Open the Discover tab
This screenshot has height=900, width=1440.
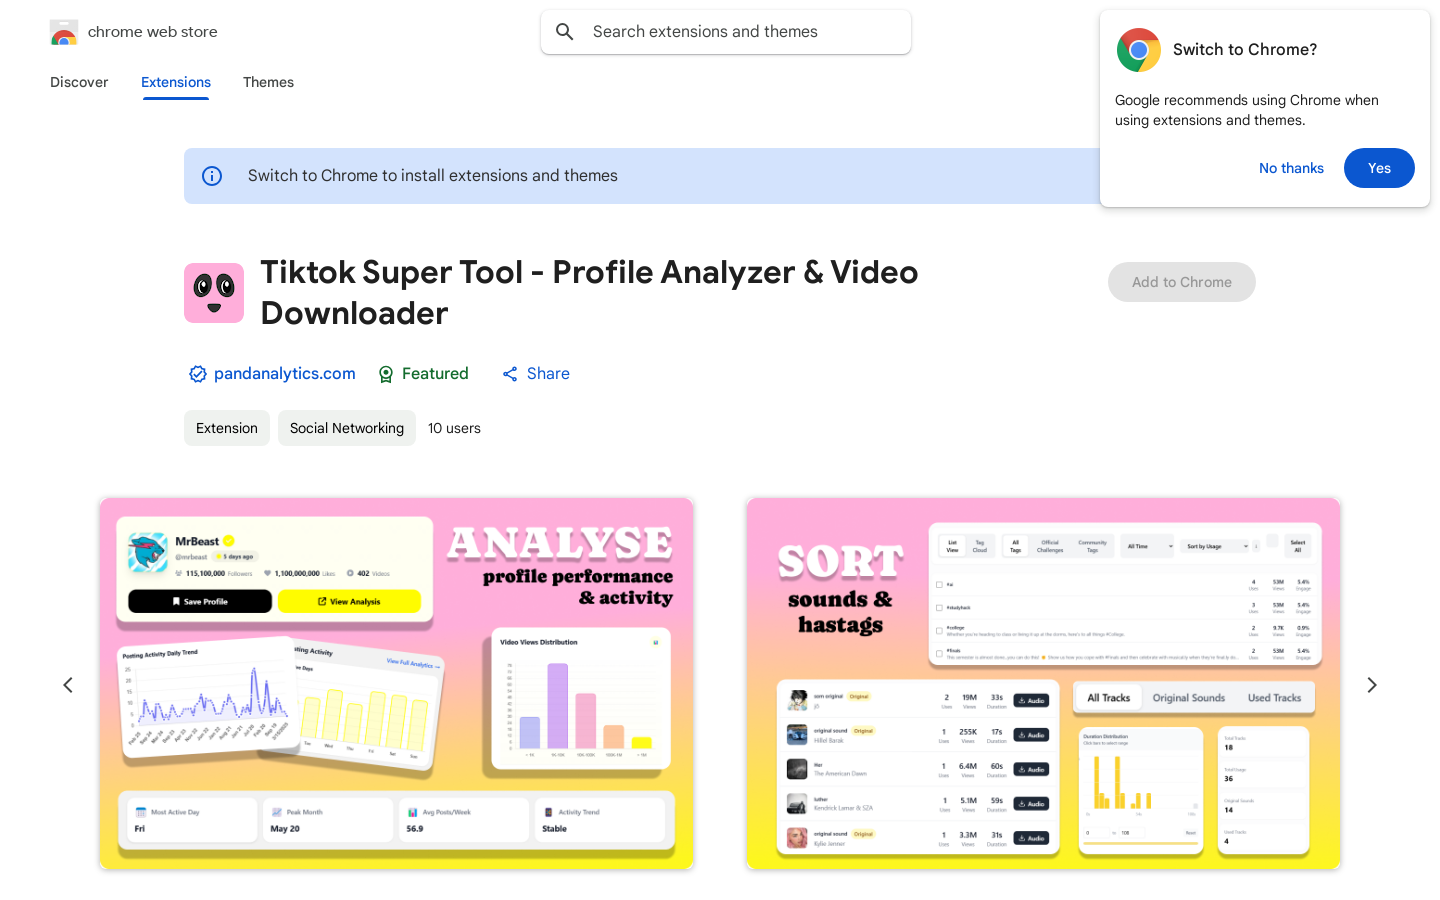(79, 82)
